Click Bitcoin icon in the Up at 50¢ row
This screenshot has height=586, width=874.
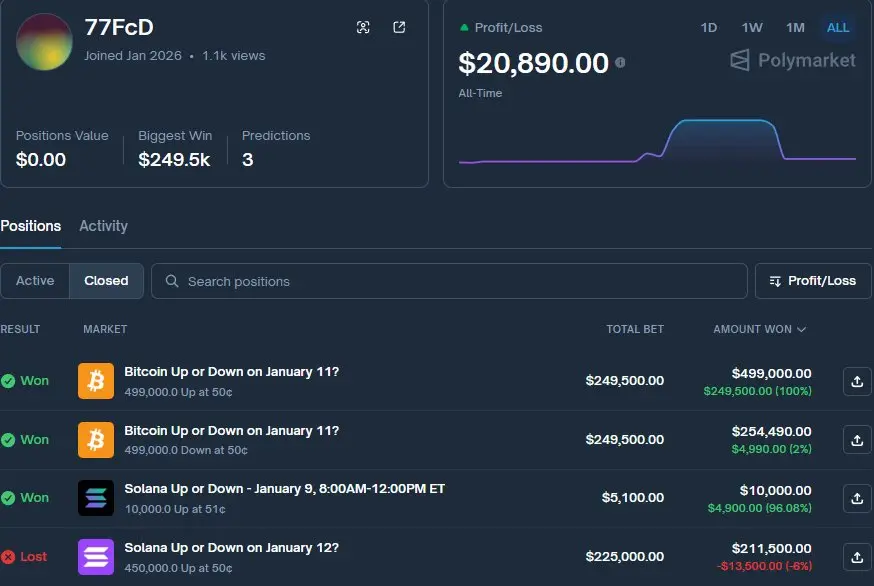point(96,381)
